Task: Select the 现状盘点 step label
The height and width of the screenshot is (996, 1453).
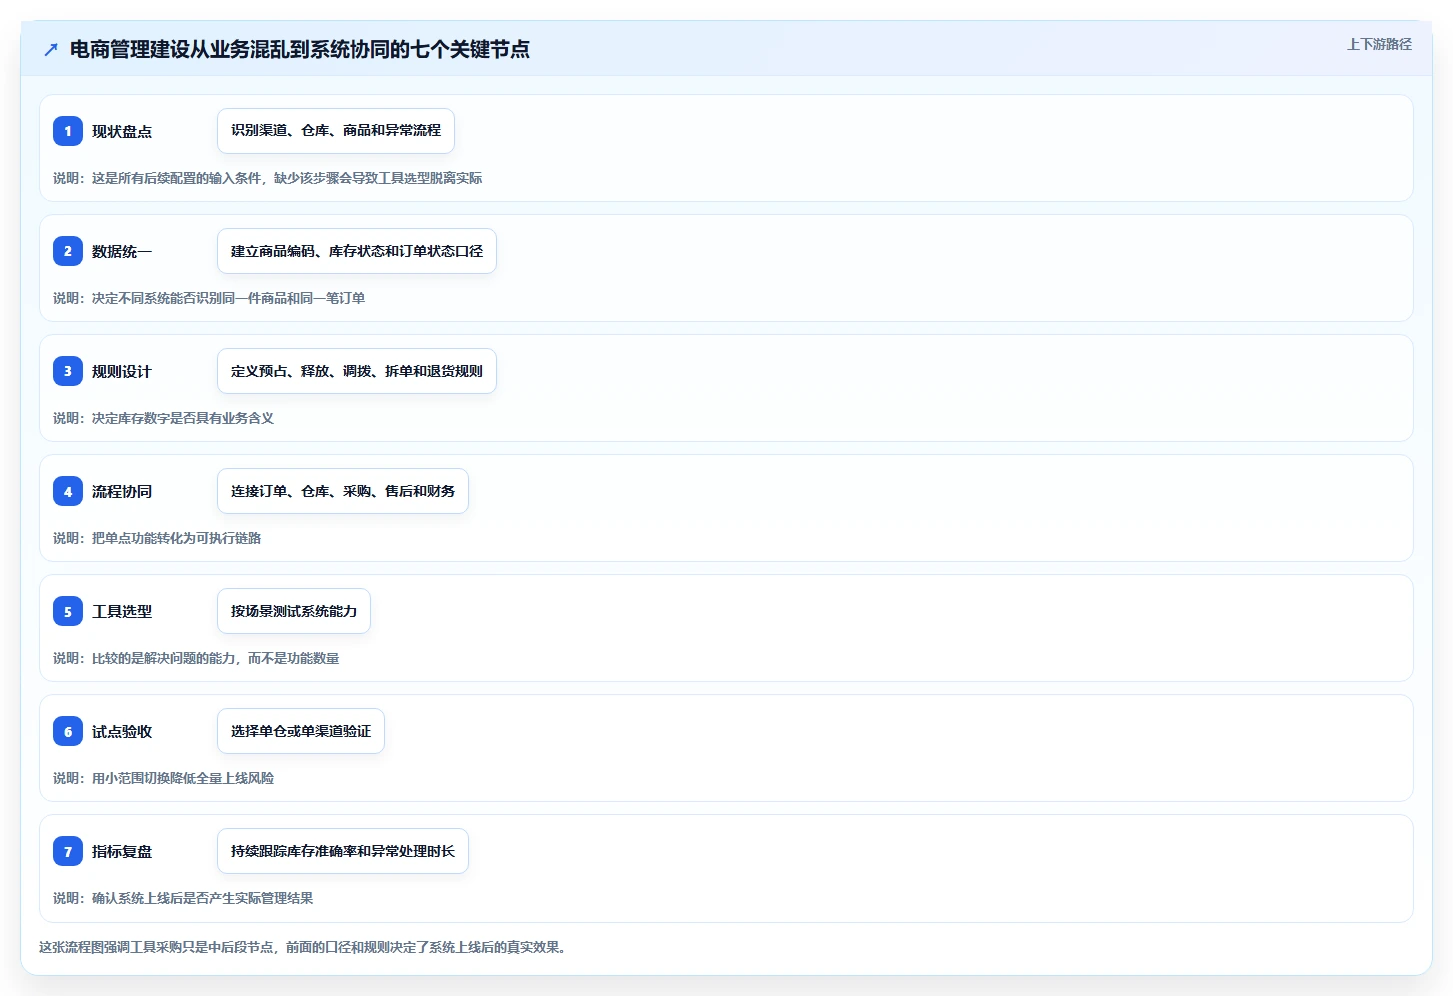Action: click(x=122, y=131)
